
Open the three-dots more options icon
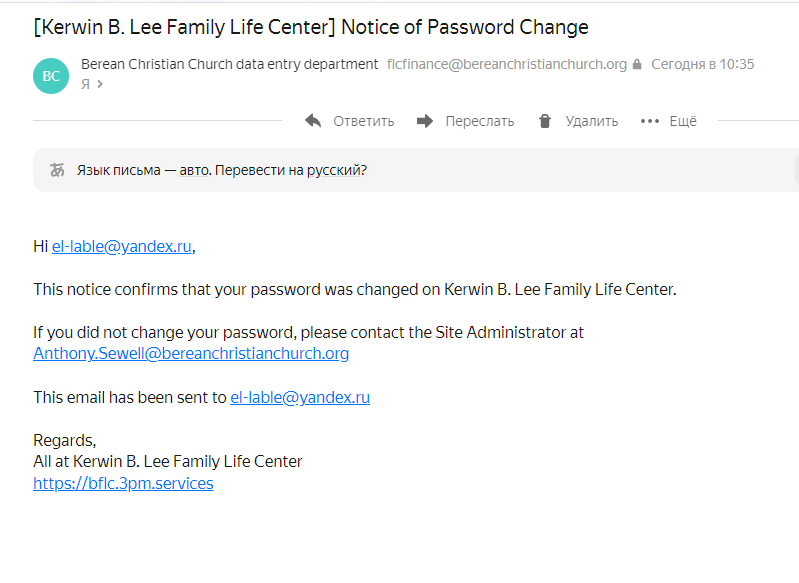[x=650, y=121]
